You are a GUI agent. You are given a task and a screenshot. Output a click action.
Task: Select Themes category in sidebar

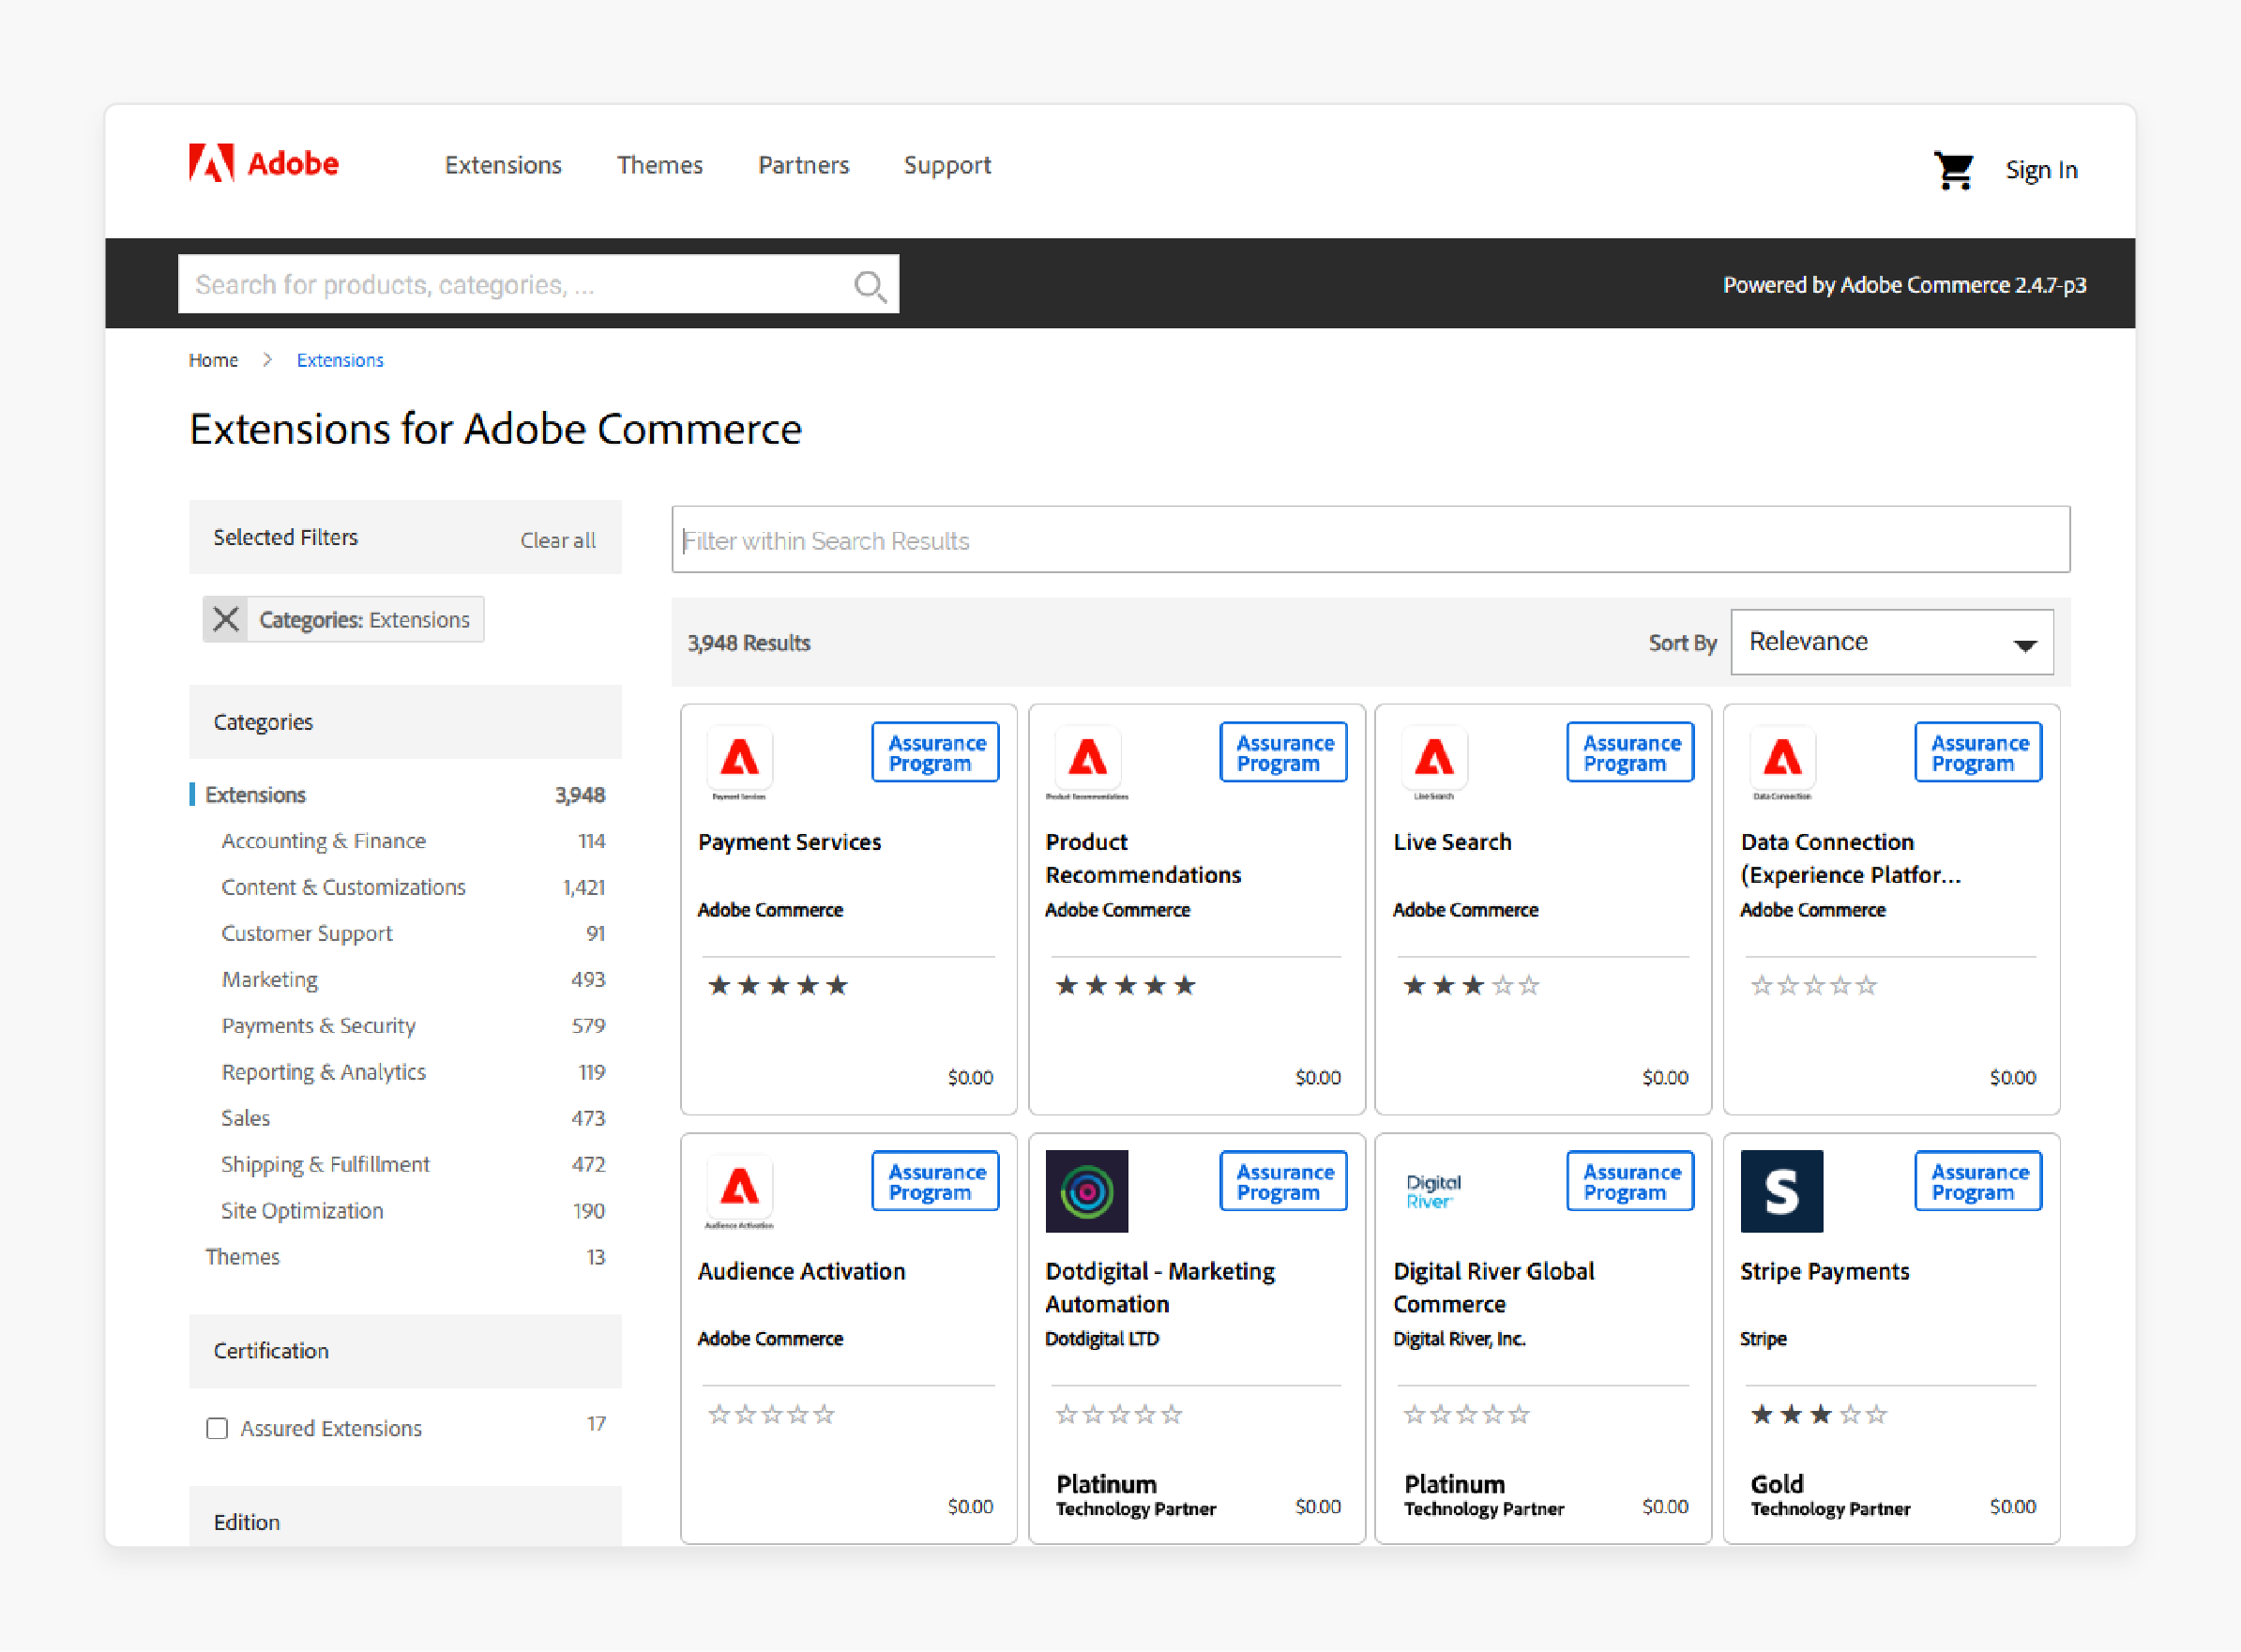(x=243, y=1257)
